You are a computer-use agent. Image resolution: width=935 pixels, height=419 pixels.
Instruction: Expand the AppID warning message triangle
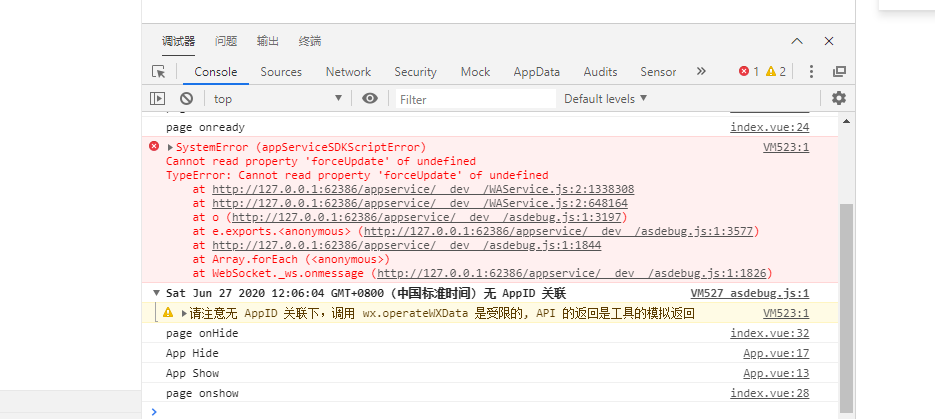(x=184, y=314)
